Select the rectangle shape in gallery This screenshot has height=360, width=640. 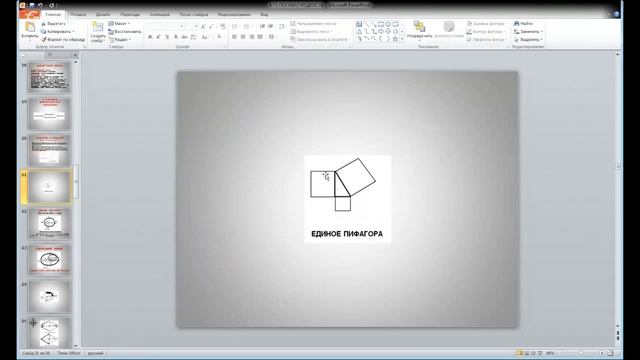coord(381,24)
